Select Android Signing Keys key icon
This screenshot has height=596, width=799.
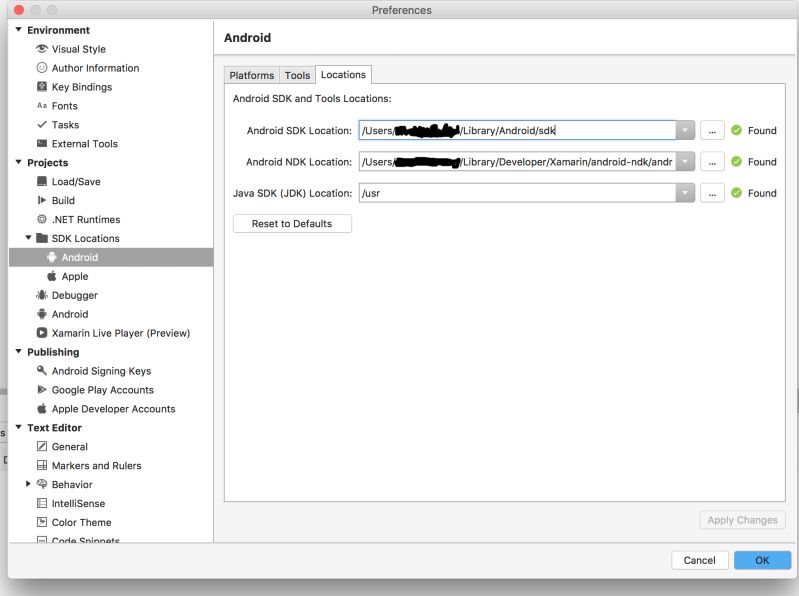[42, 370]
